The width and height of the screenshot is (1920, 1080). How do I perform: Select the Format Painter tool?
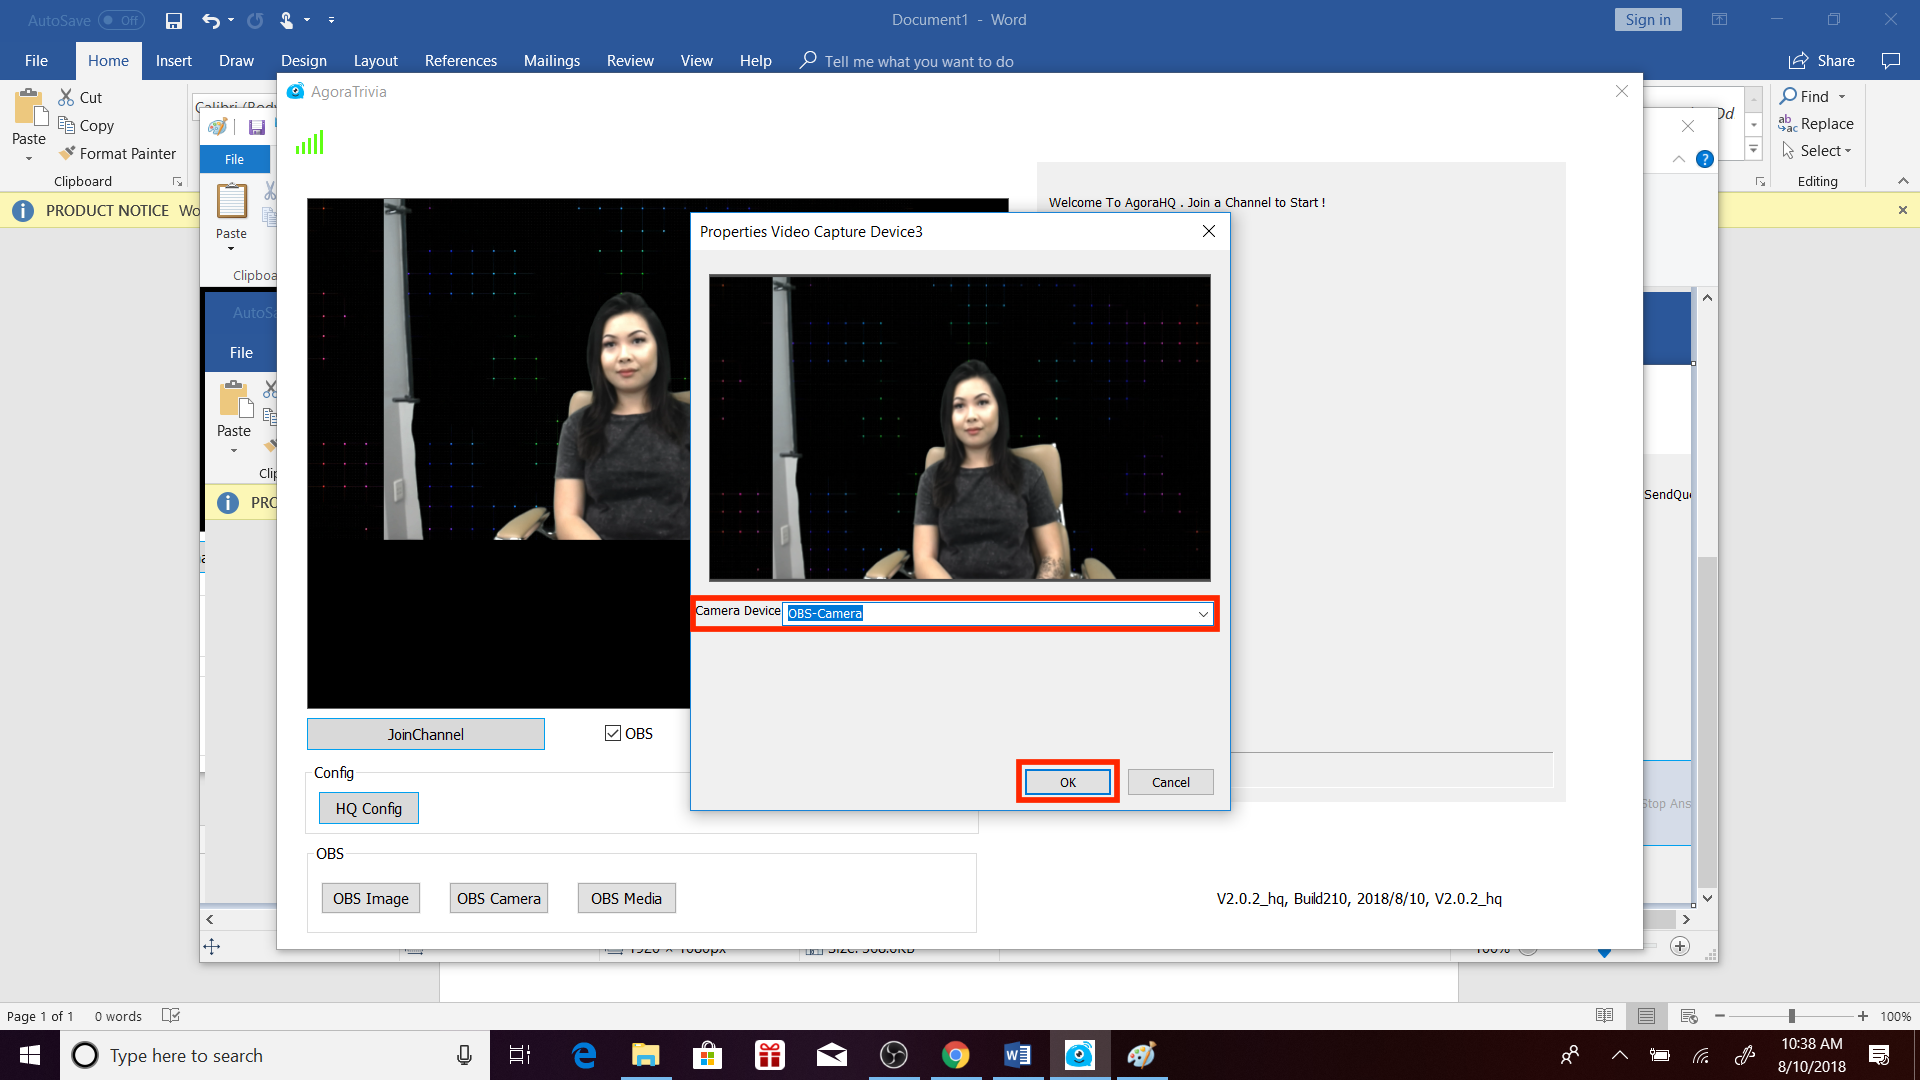pyautogui.click(x=117, y=153)
